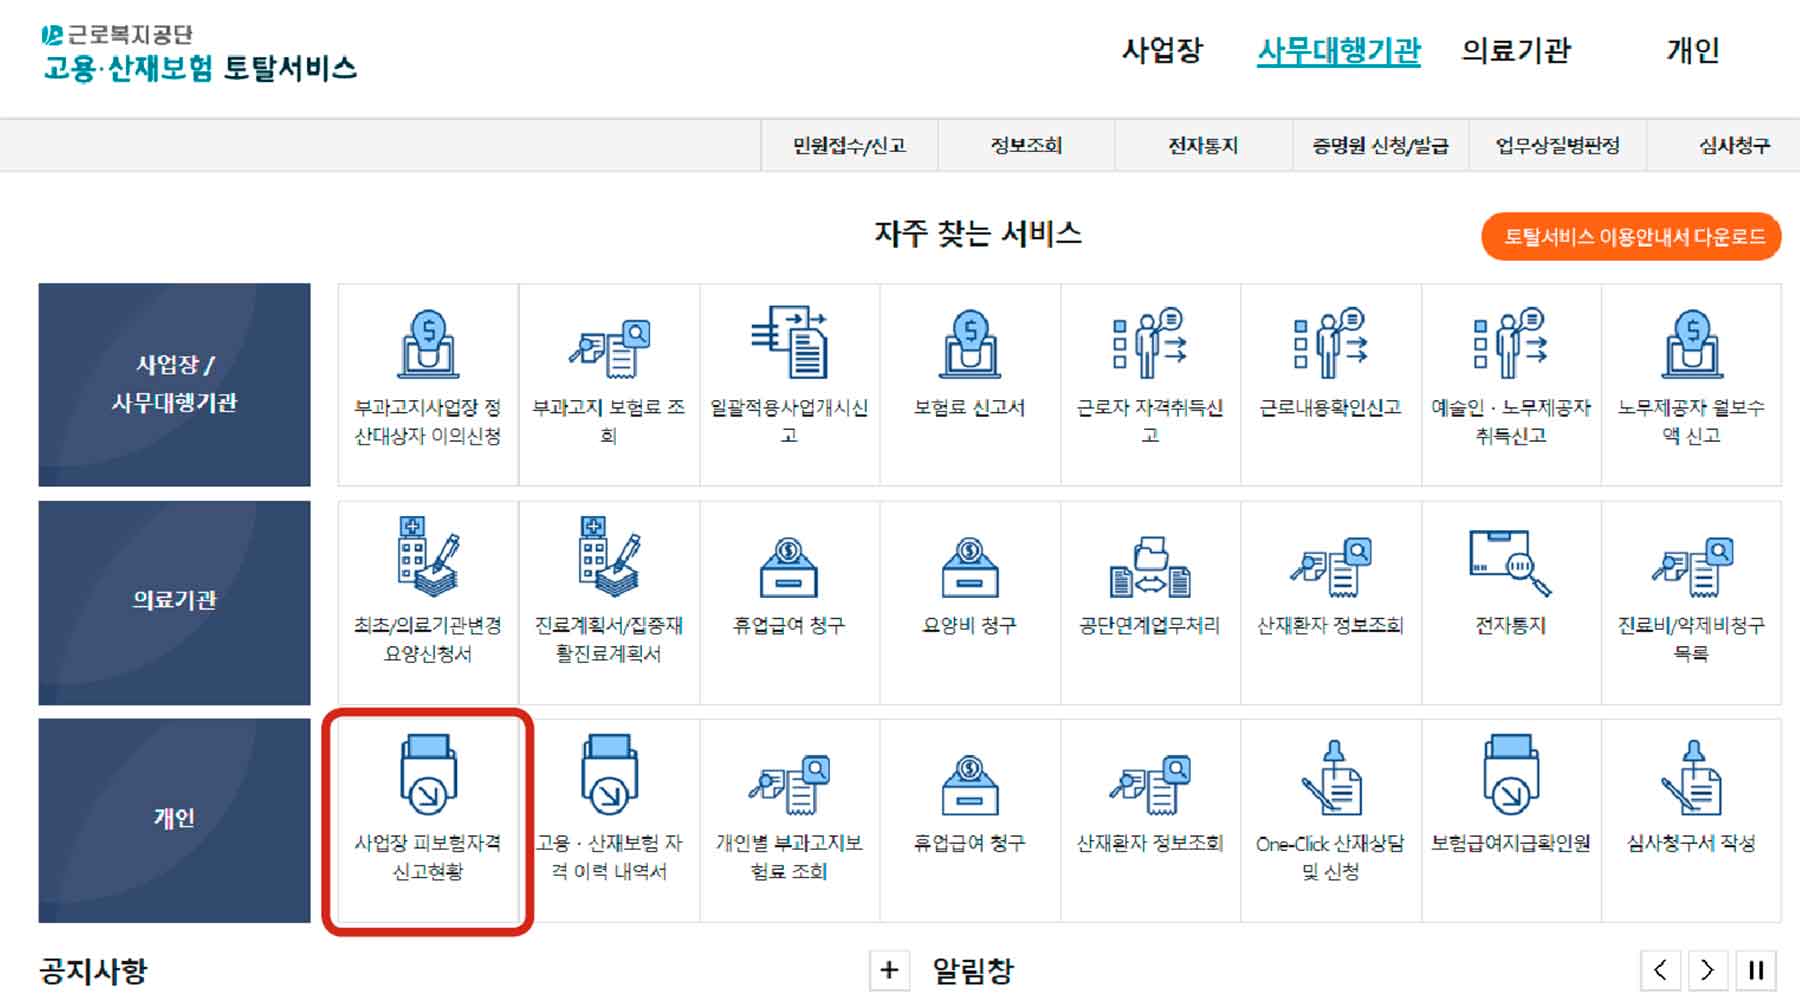The image size is (1800, 1002).
Task: Open 산재환자 정보조회 in 개인 row
Action: click(x=1150, y=821)
